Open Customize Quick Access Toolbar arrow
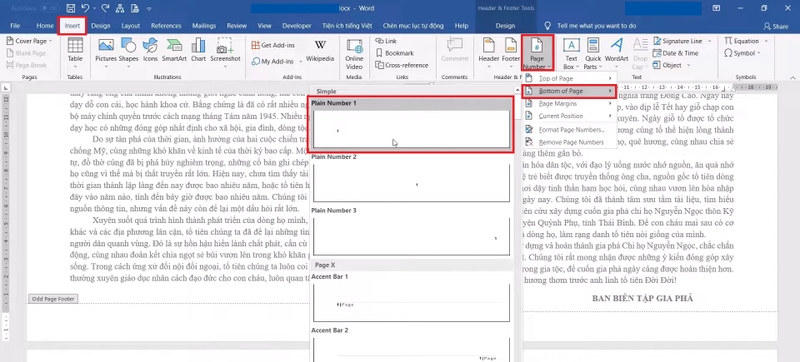The width and height of the screenshot is (800, 362). point(148,9)
